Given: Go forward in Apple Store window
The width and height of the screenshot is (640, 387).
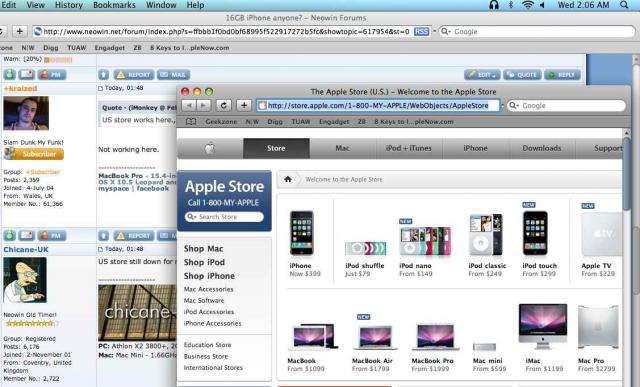Looking at the screenshot, I should coord(203,105).
